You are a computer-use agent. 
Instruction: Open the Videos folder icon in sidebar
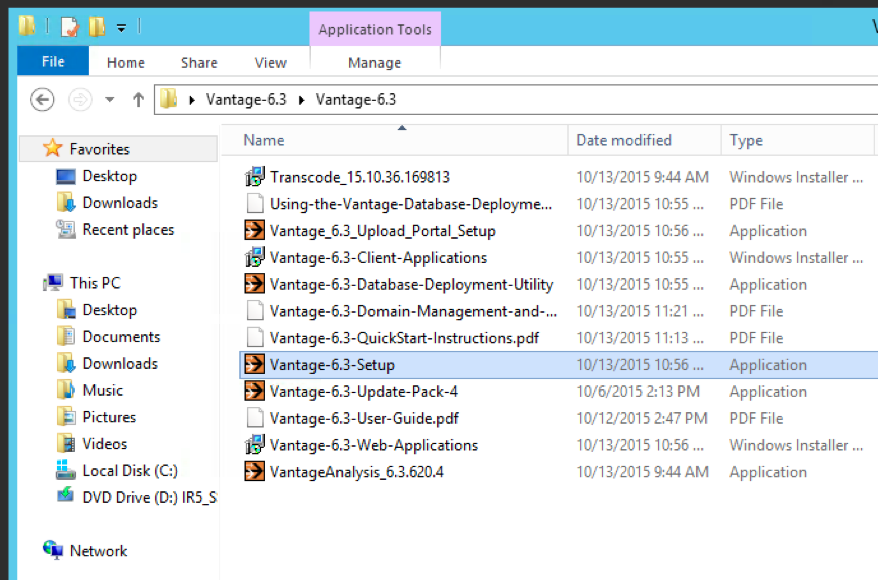[66, 444]
